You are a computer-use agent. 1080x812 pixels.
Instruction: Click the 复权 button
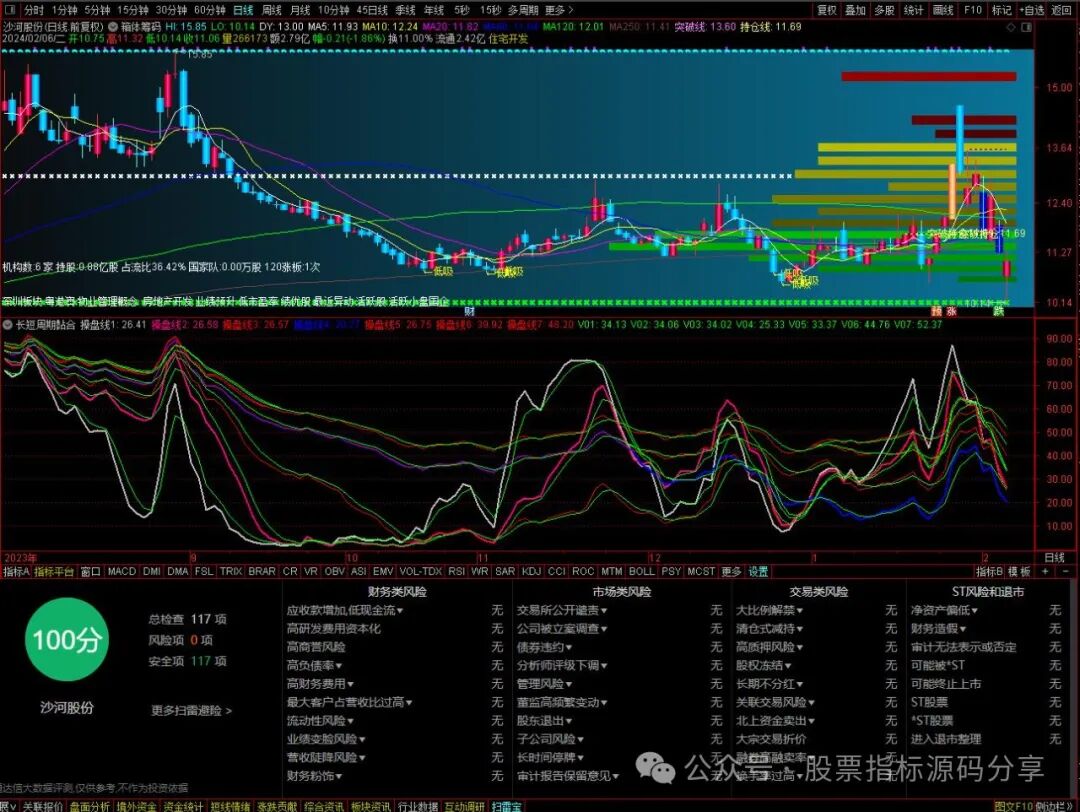[827, 10]
